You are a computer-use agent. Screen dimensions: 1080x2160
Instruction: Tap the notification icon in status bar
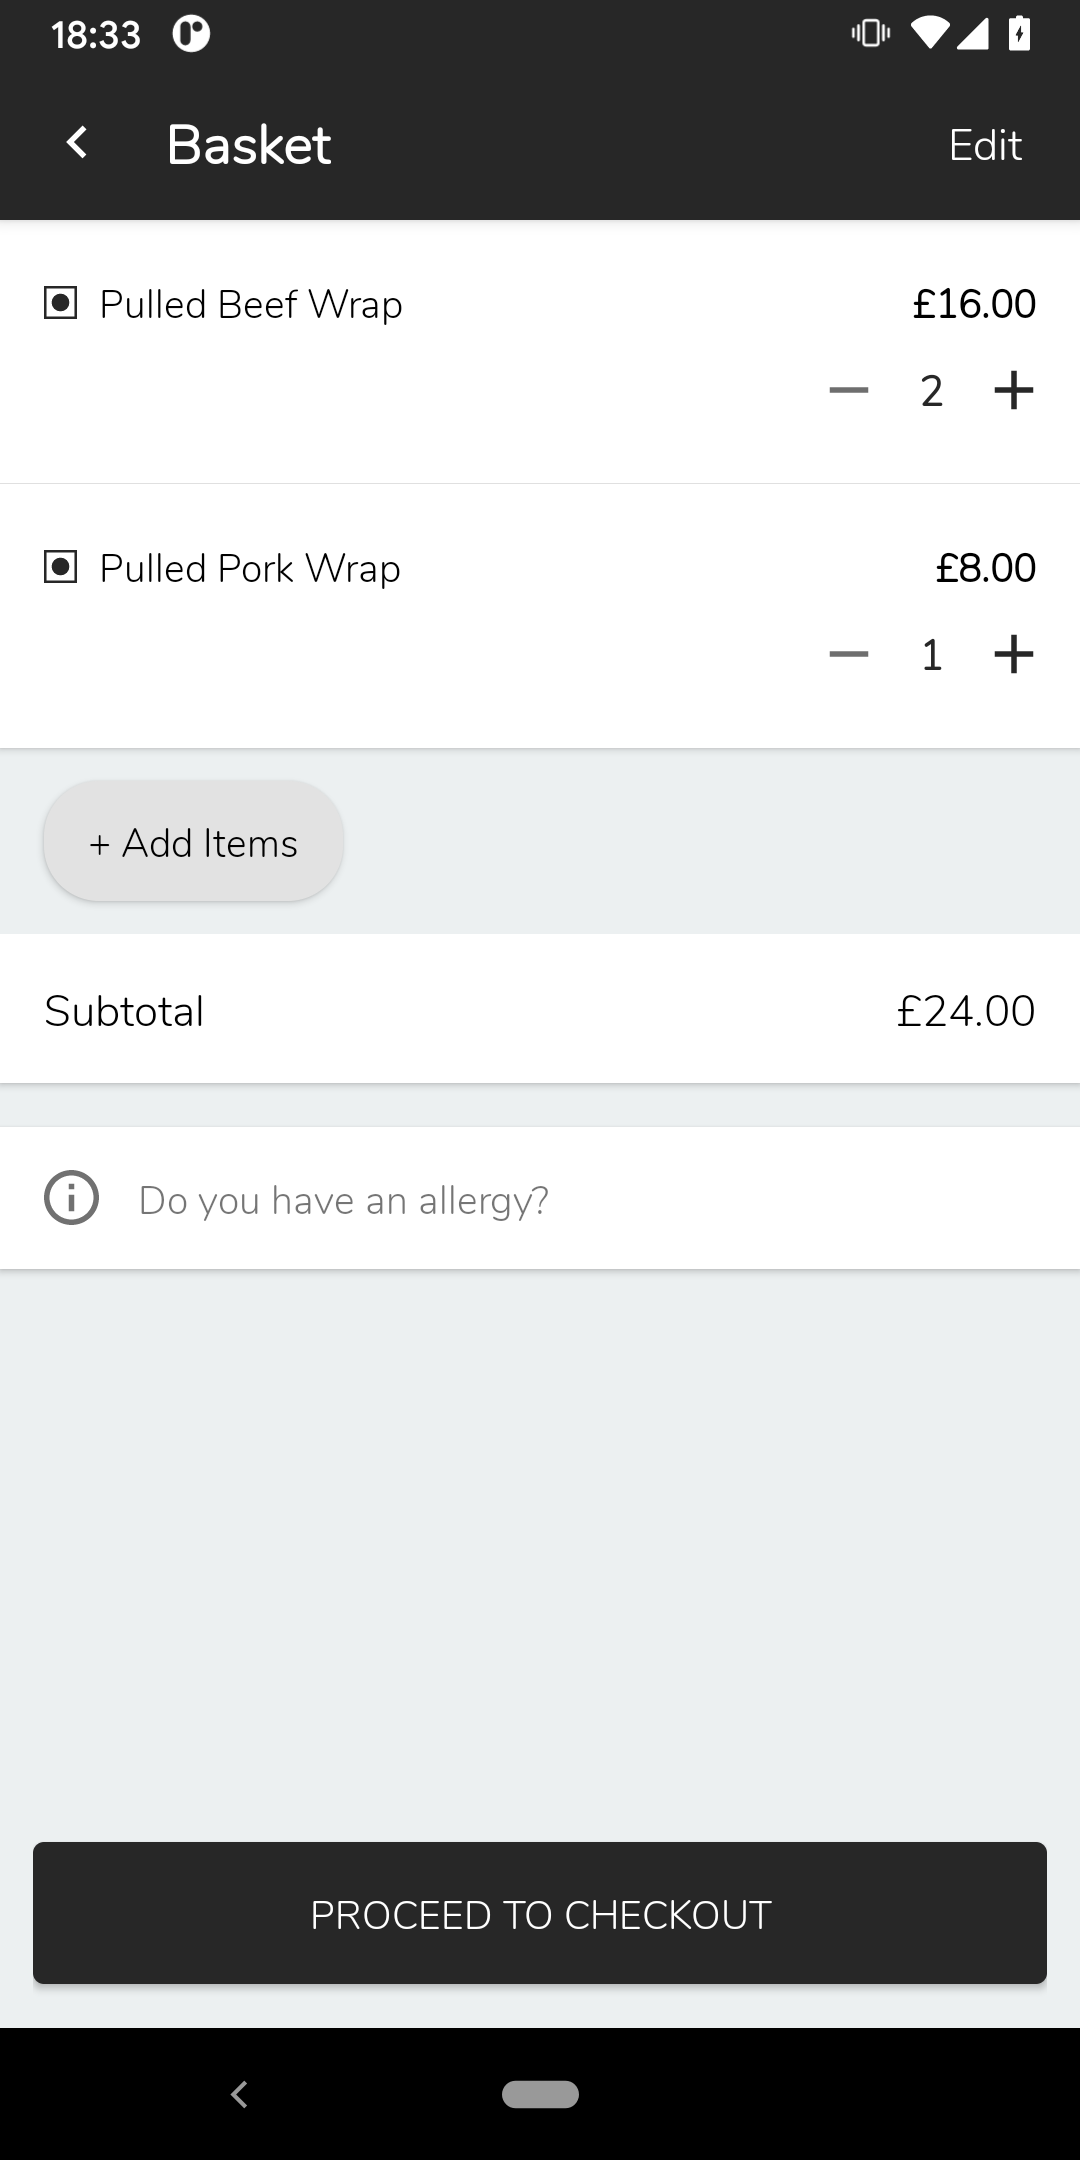191,35
